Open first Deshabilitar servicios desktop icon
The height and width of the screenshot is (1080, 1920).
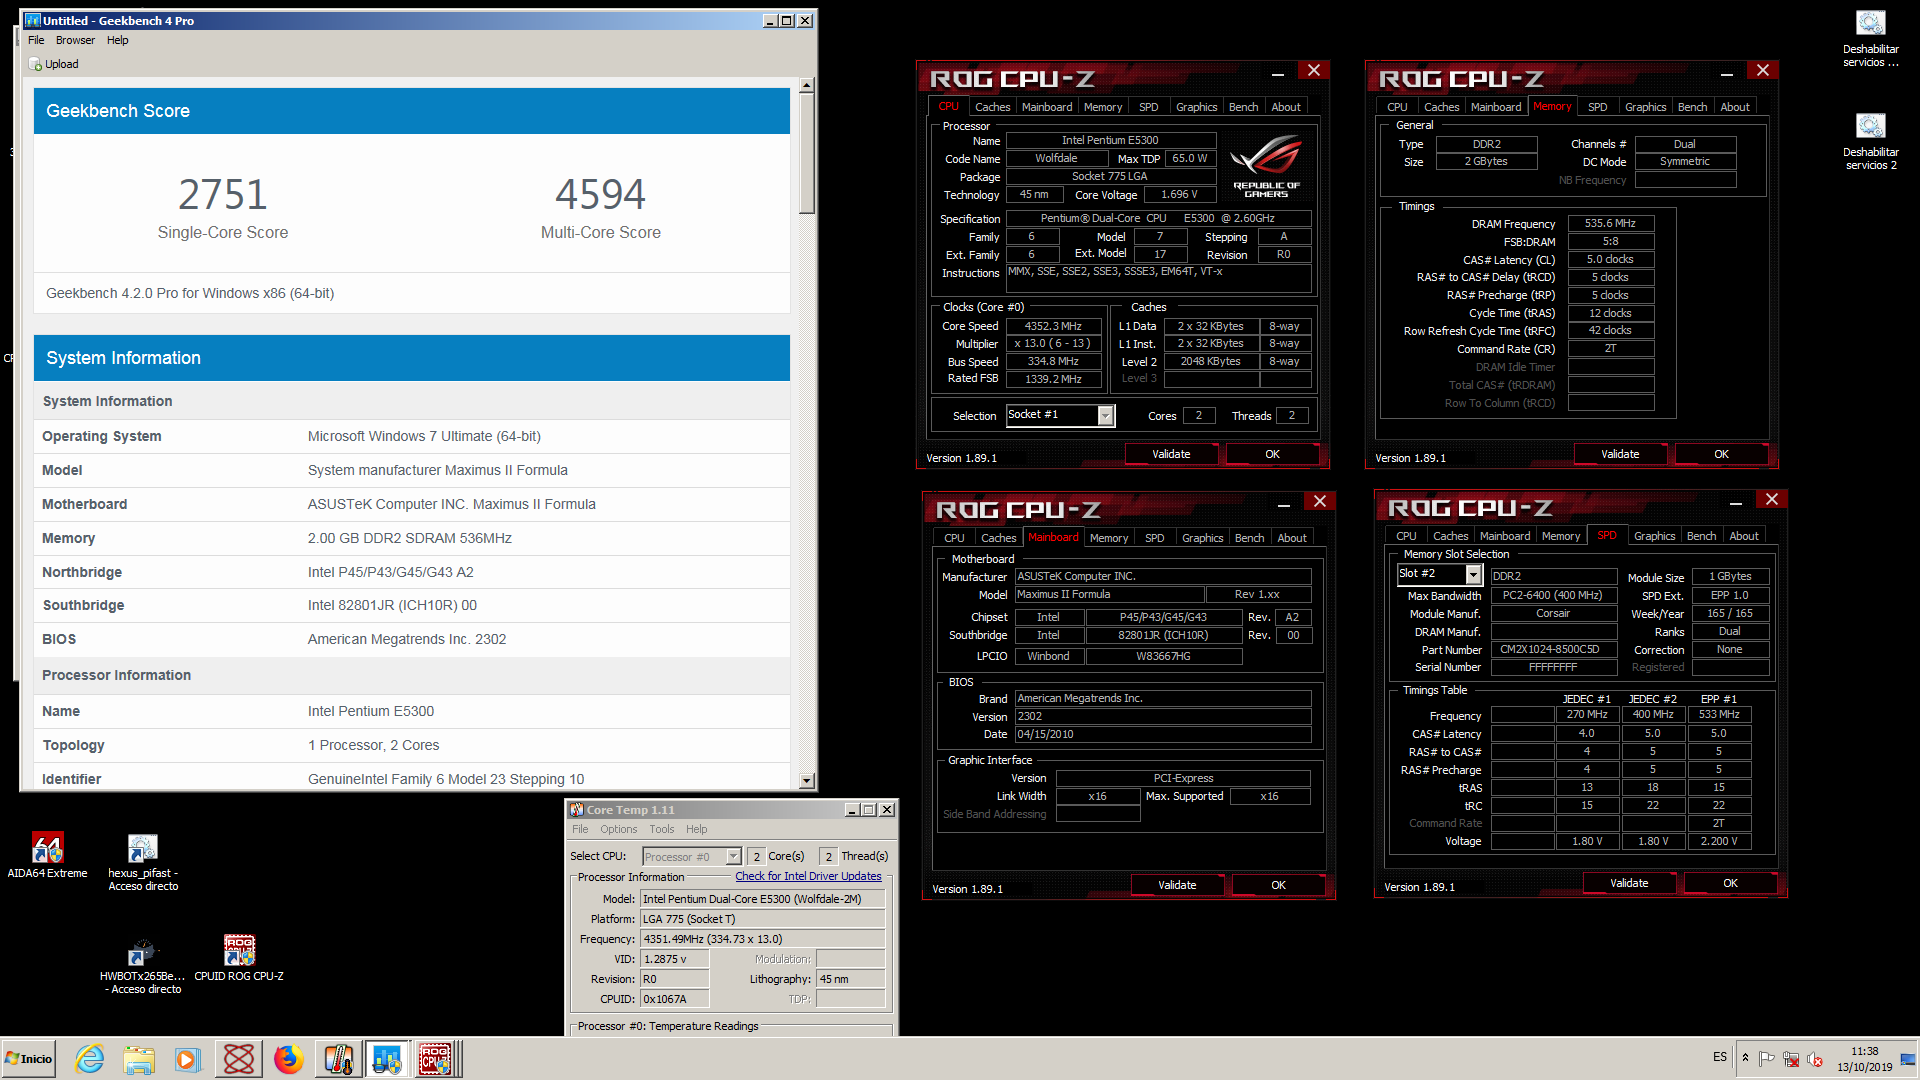1870,39
